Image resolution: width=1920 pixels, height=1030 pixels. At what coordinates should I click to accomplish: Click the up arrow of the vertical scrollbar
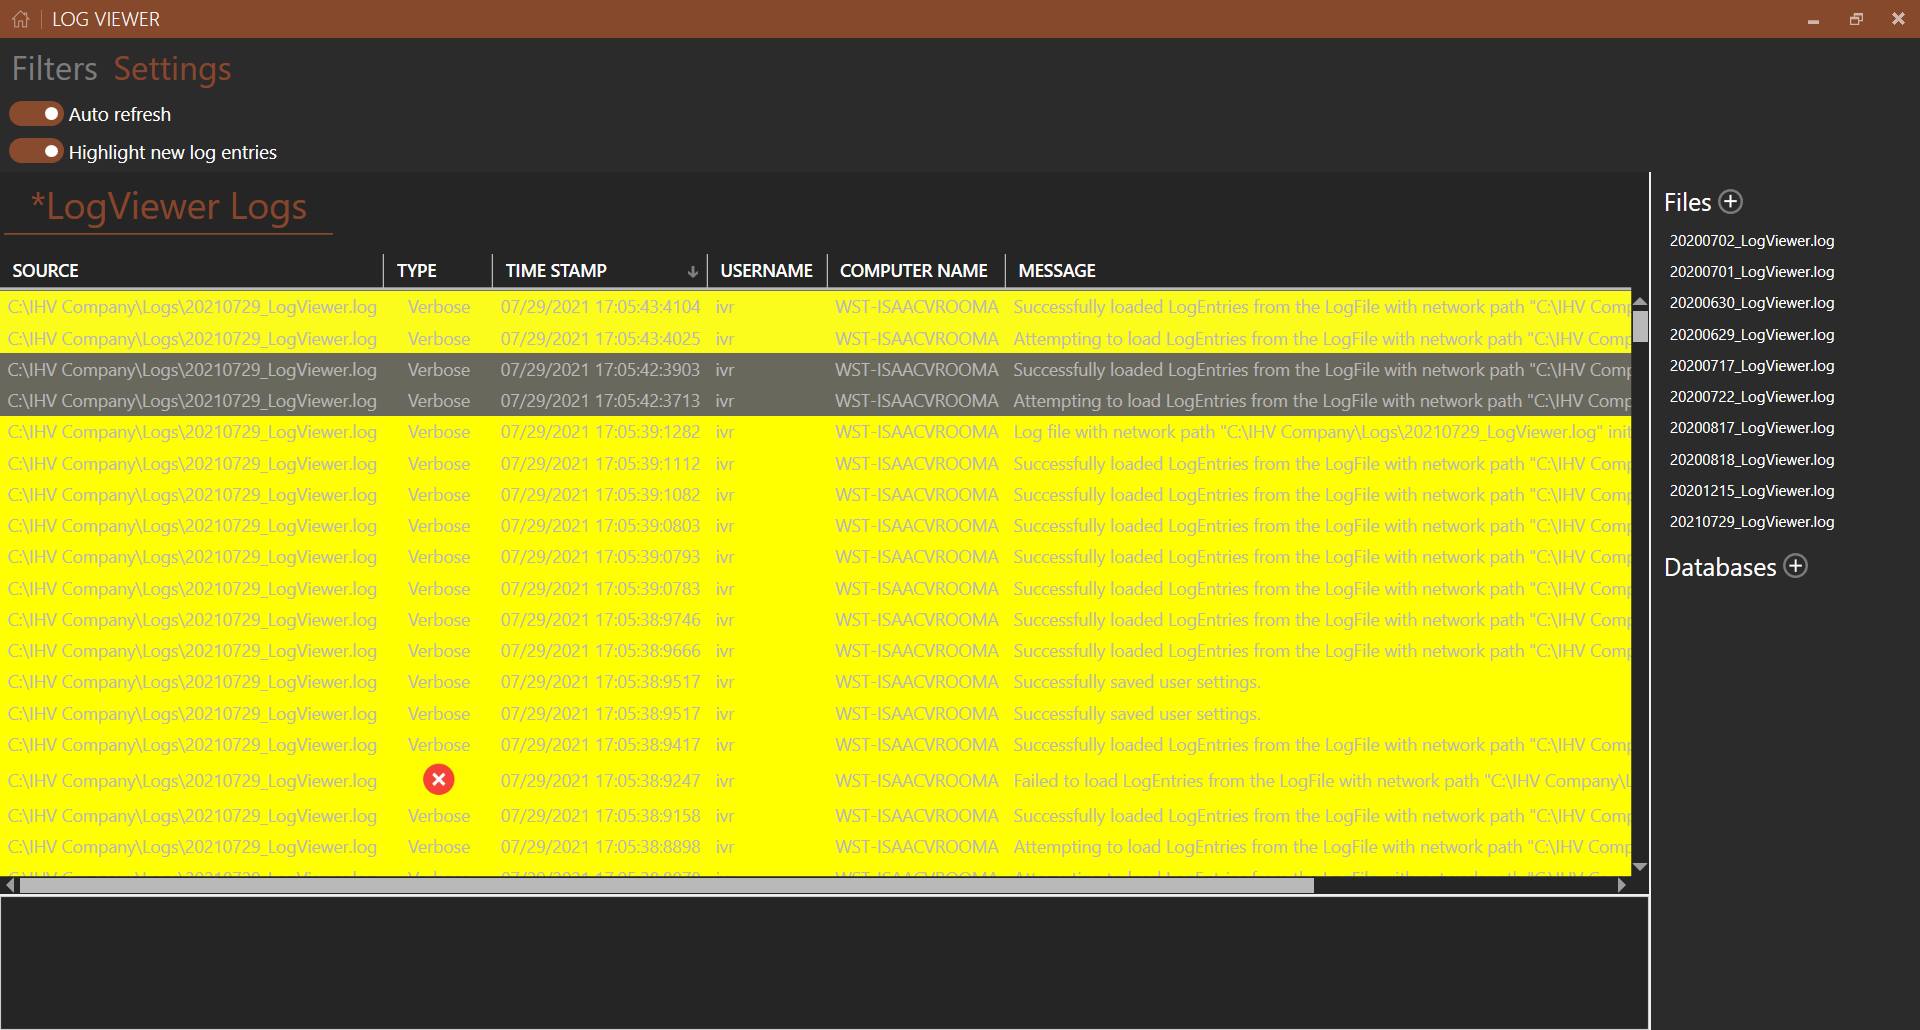pyautogui.click(x=1639, y=300)
